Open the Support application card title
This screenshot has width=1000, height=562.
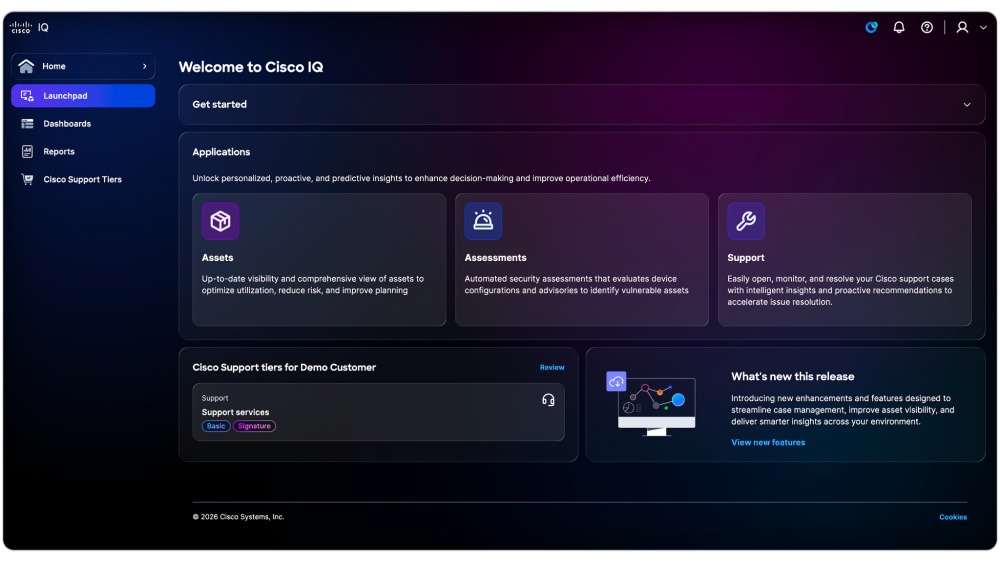[x=746, y=258]
